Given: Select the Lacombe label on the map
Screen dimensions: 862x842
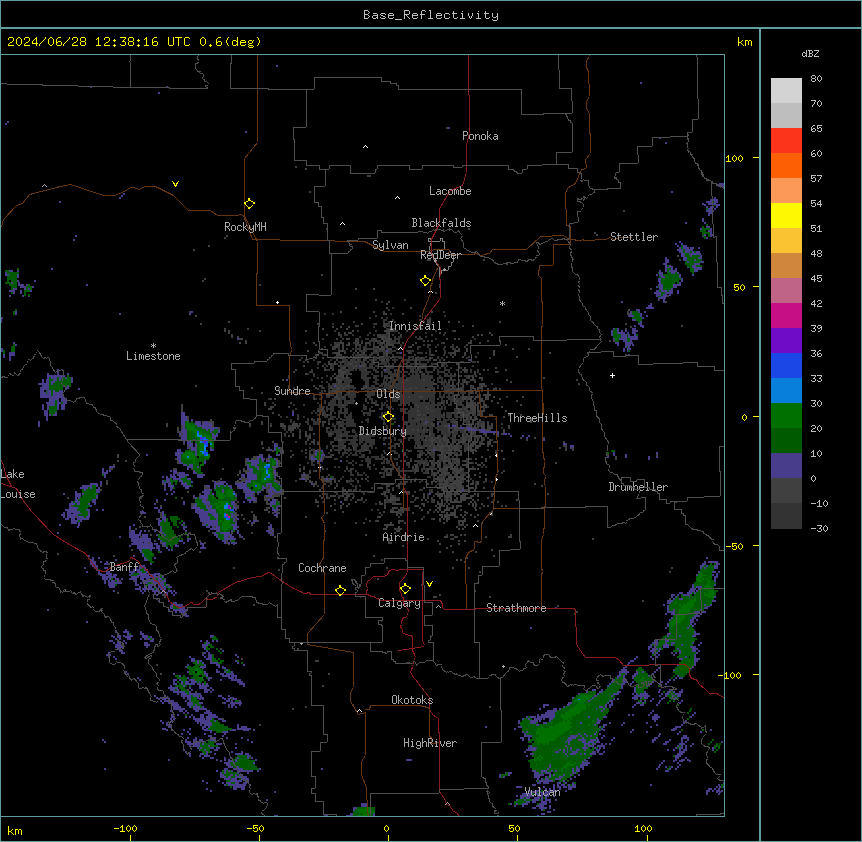Looking at the screenshot, I should (x=450, y=191).
